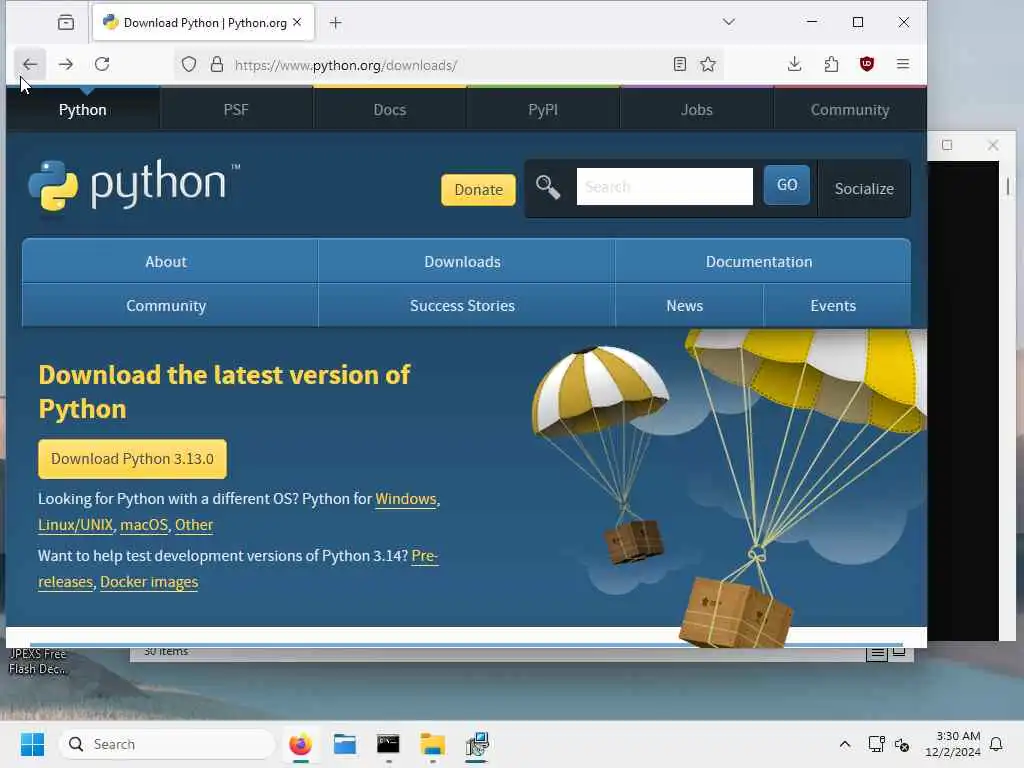Click the uBlock Origin shield icon
This screenshot has width=1024, height=768.
pyautogui.click(x=867, y=64)
